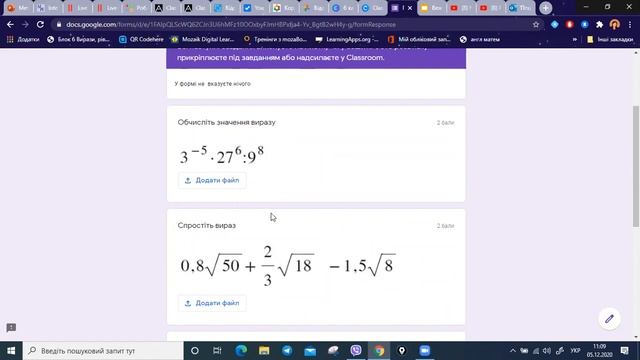Open the LearningApps.org bookmark
This screenshot has height=360, width=640.
click(x=347, y=39)
